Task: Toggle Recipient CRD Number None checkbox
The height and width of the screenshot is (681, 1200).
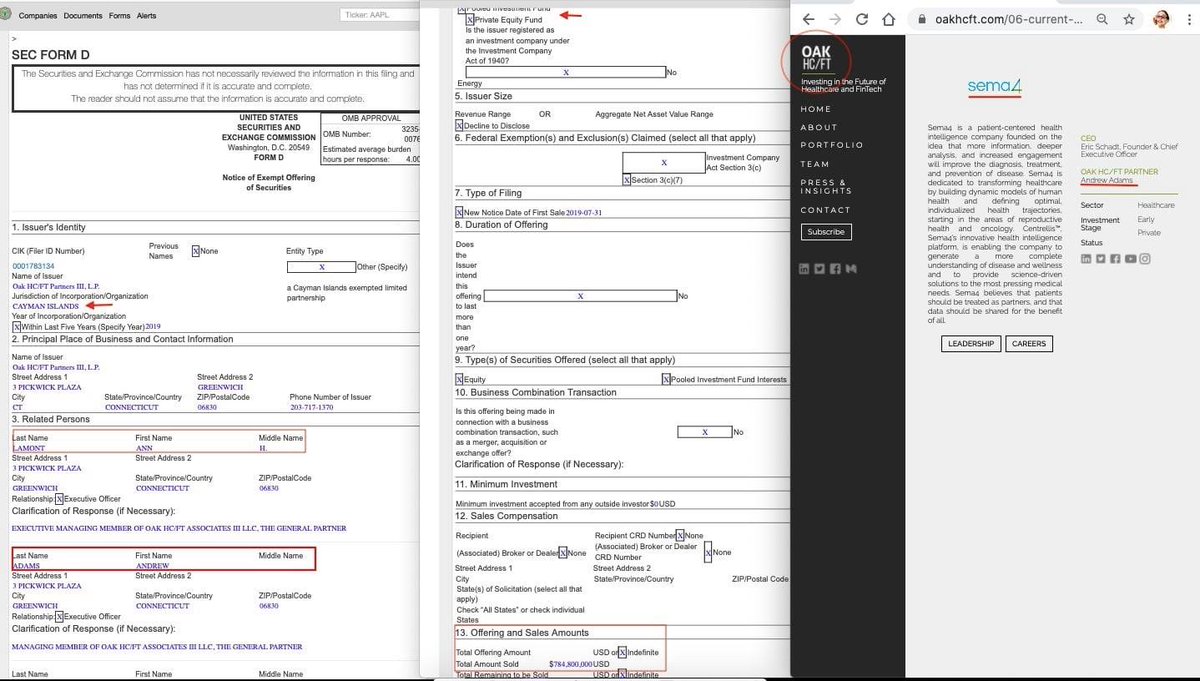Action: (x=680, y=535)
